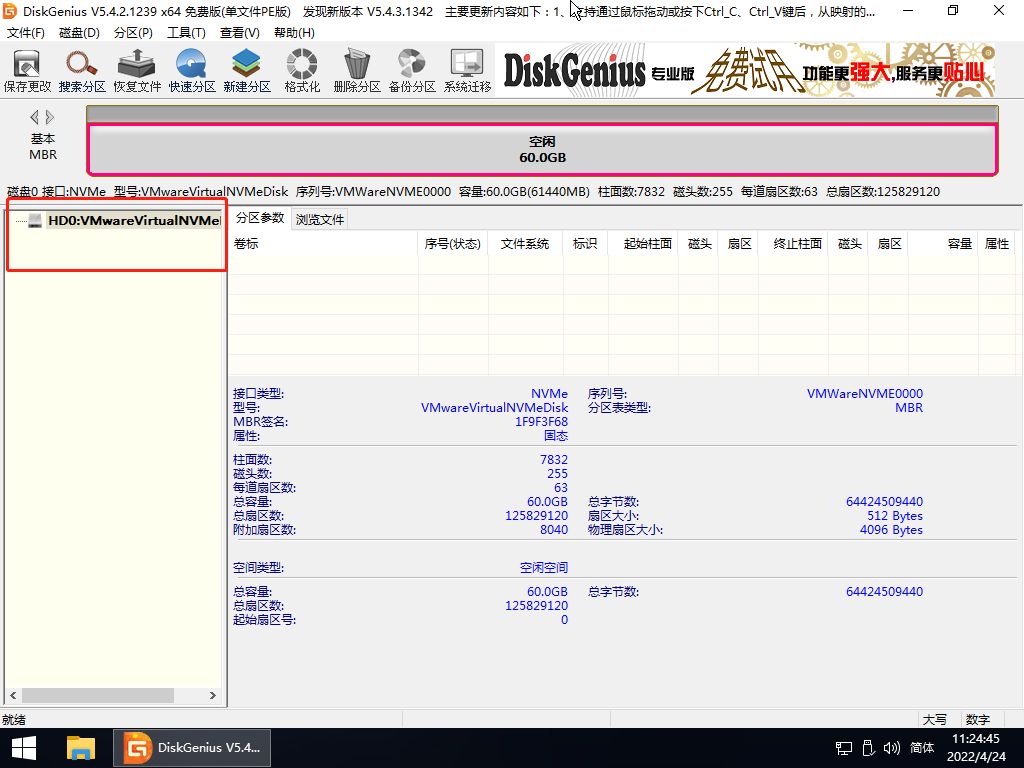Select the 删除分区 (Delete Partition) icon
Viewport: 1024px width, 768px height.
pos(357,71)
